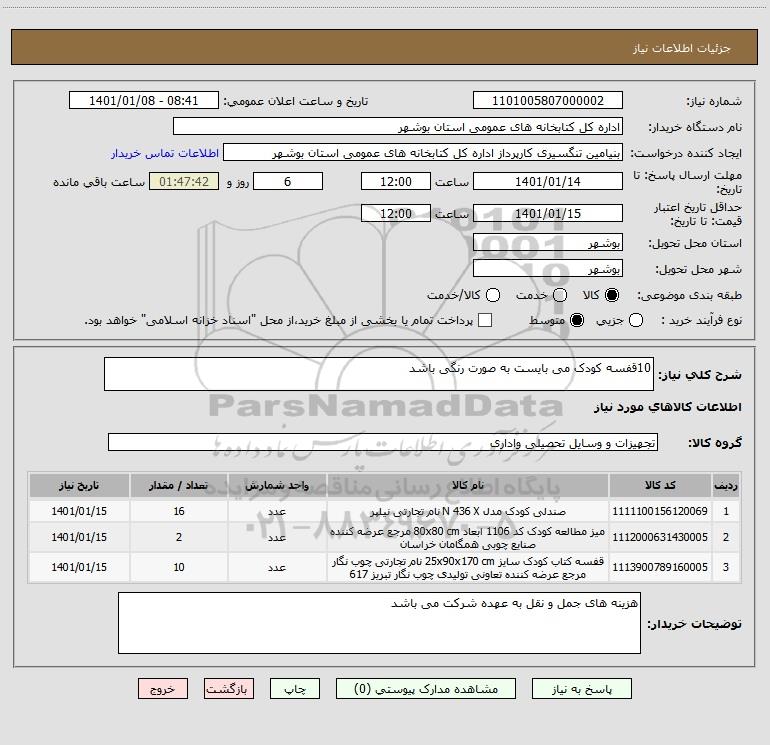Click quantity 2 in row 2
The width and height of the screenshot is (770, 745).
(x=179, y=537)
